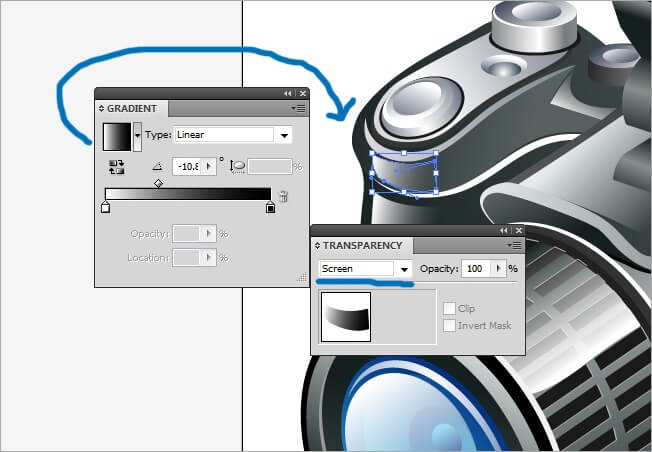Open the gradient angle value arrow
This screenshot has width=652, height=452.
pos(209,167)
